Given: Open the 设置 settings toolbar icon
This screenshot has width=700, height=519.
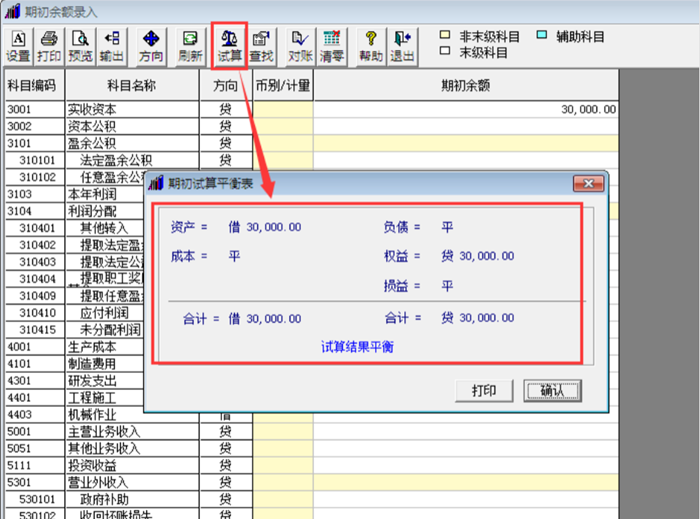Looking at the screenshot, I should tap(18, 46).
